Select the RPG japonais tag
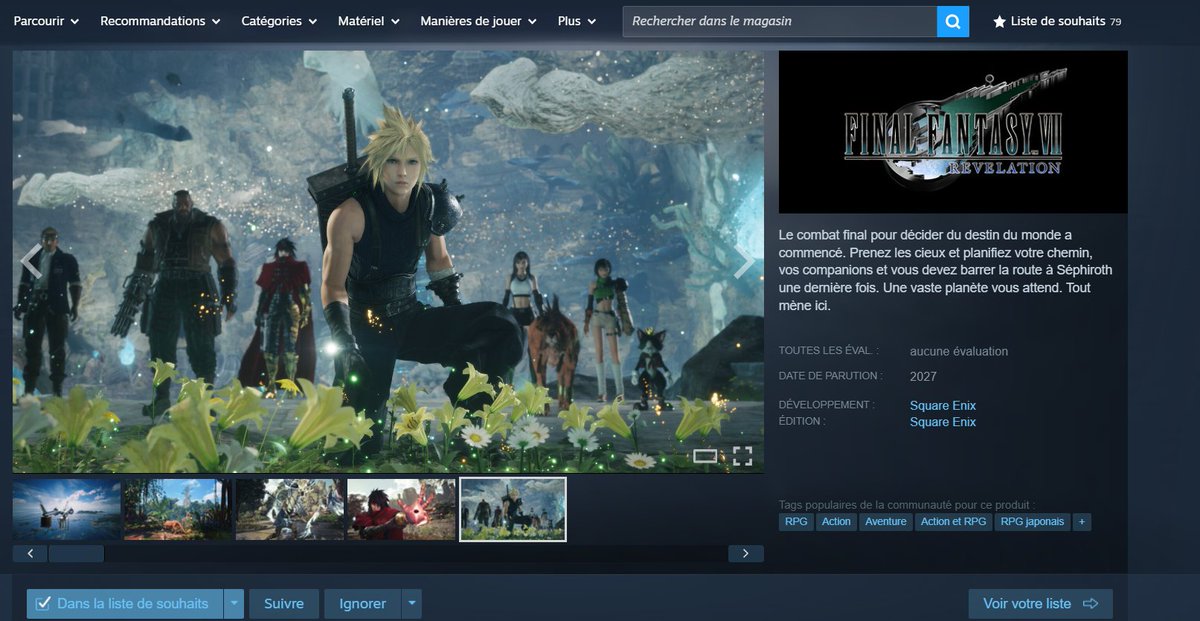 coord(1032,522)
